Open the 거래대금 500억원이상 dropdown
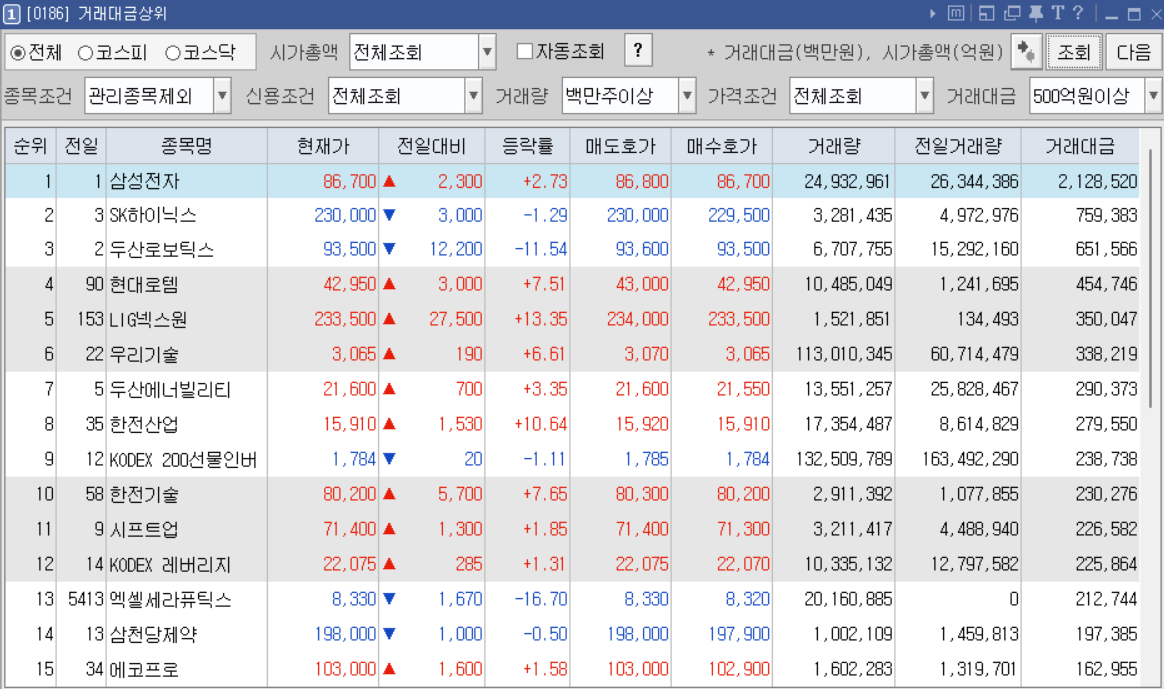Image resolution: width=1164 pixels, height=689 pixels. click(1095, 96)
